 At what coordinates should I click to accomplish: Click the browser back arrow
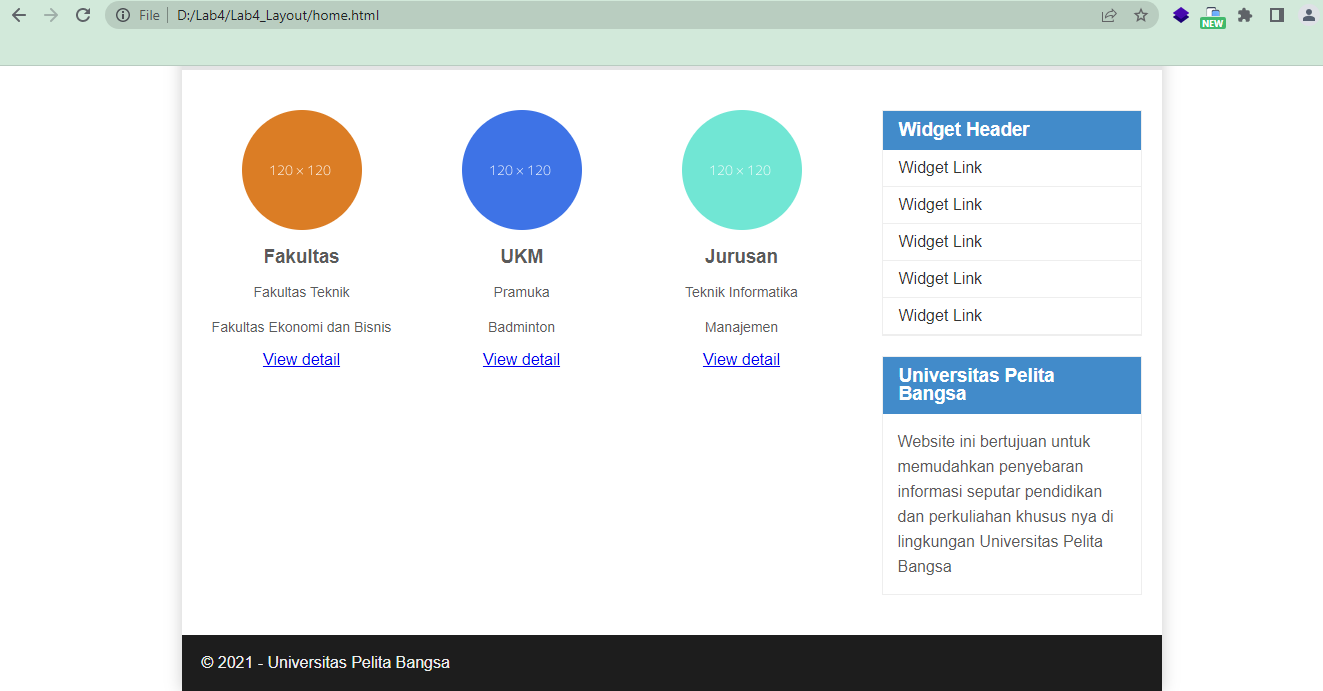pos(20,15)
